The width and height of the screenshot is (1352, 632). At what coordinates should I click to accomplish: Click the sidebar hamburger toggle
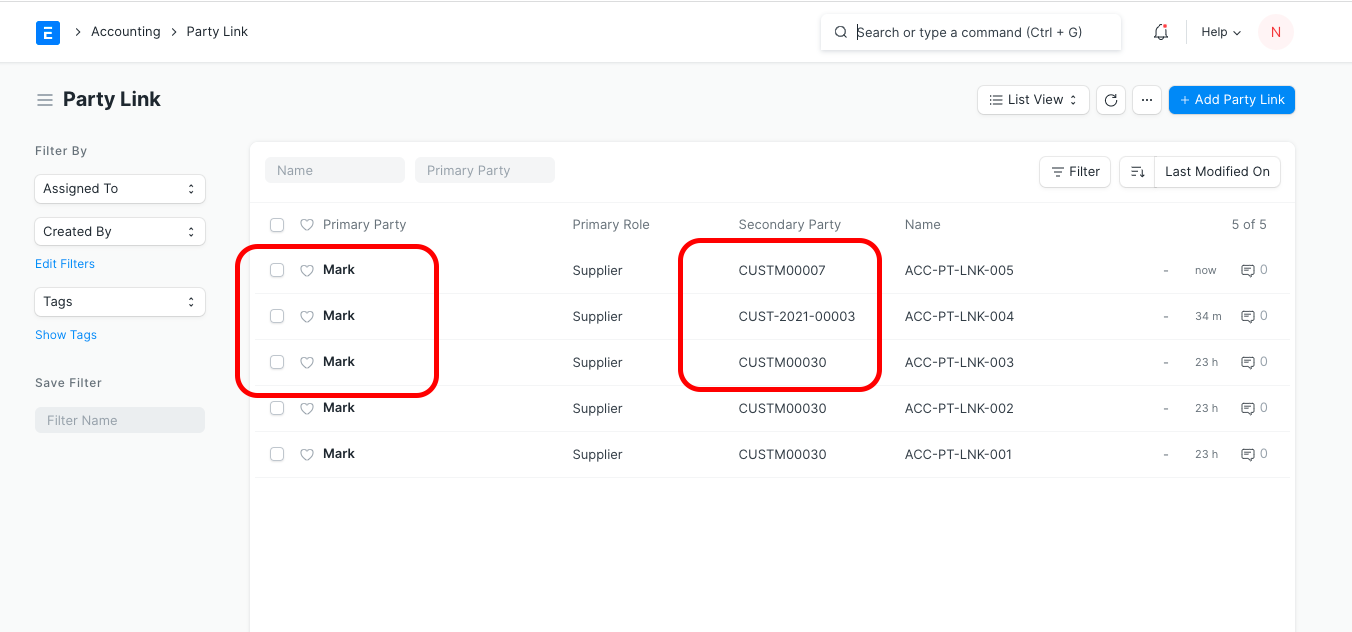44,98
